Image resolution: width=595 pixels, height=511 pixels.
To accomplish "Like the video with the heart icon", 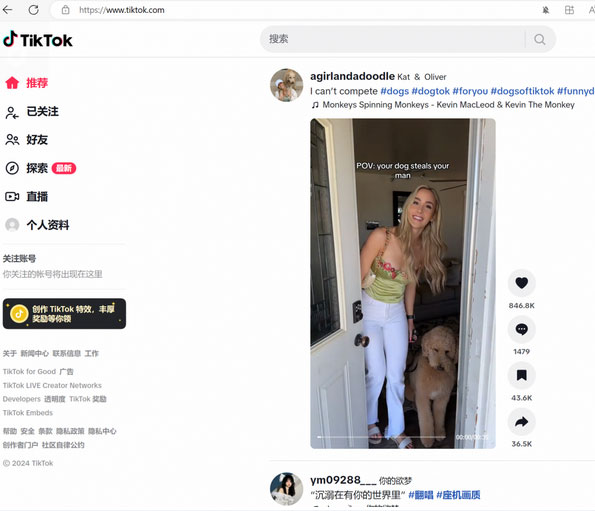I will point(521,283).
